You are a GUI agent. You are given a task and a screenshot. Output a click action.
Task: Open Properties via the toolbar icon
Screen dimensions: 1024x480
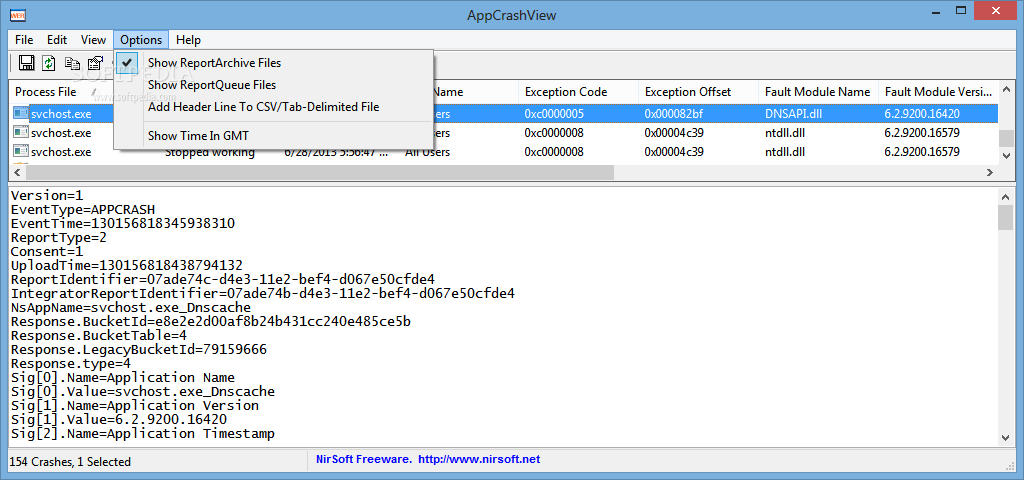[x=95, y=63]
